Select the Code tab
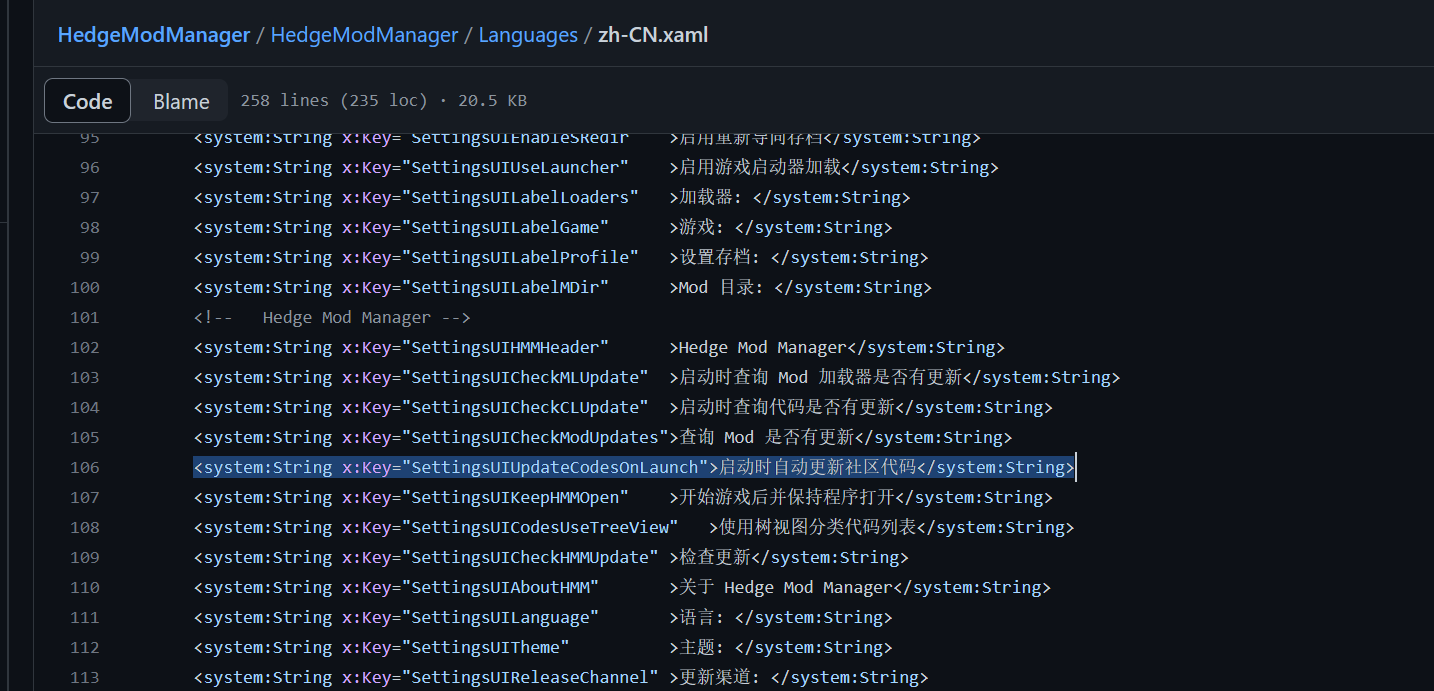Image resolution: width=1434 pixels, height=691 pixels. 87,100
